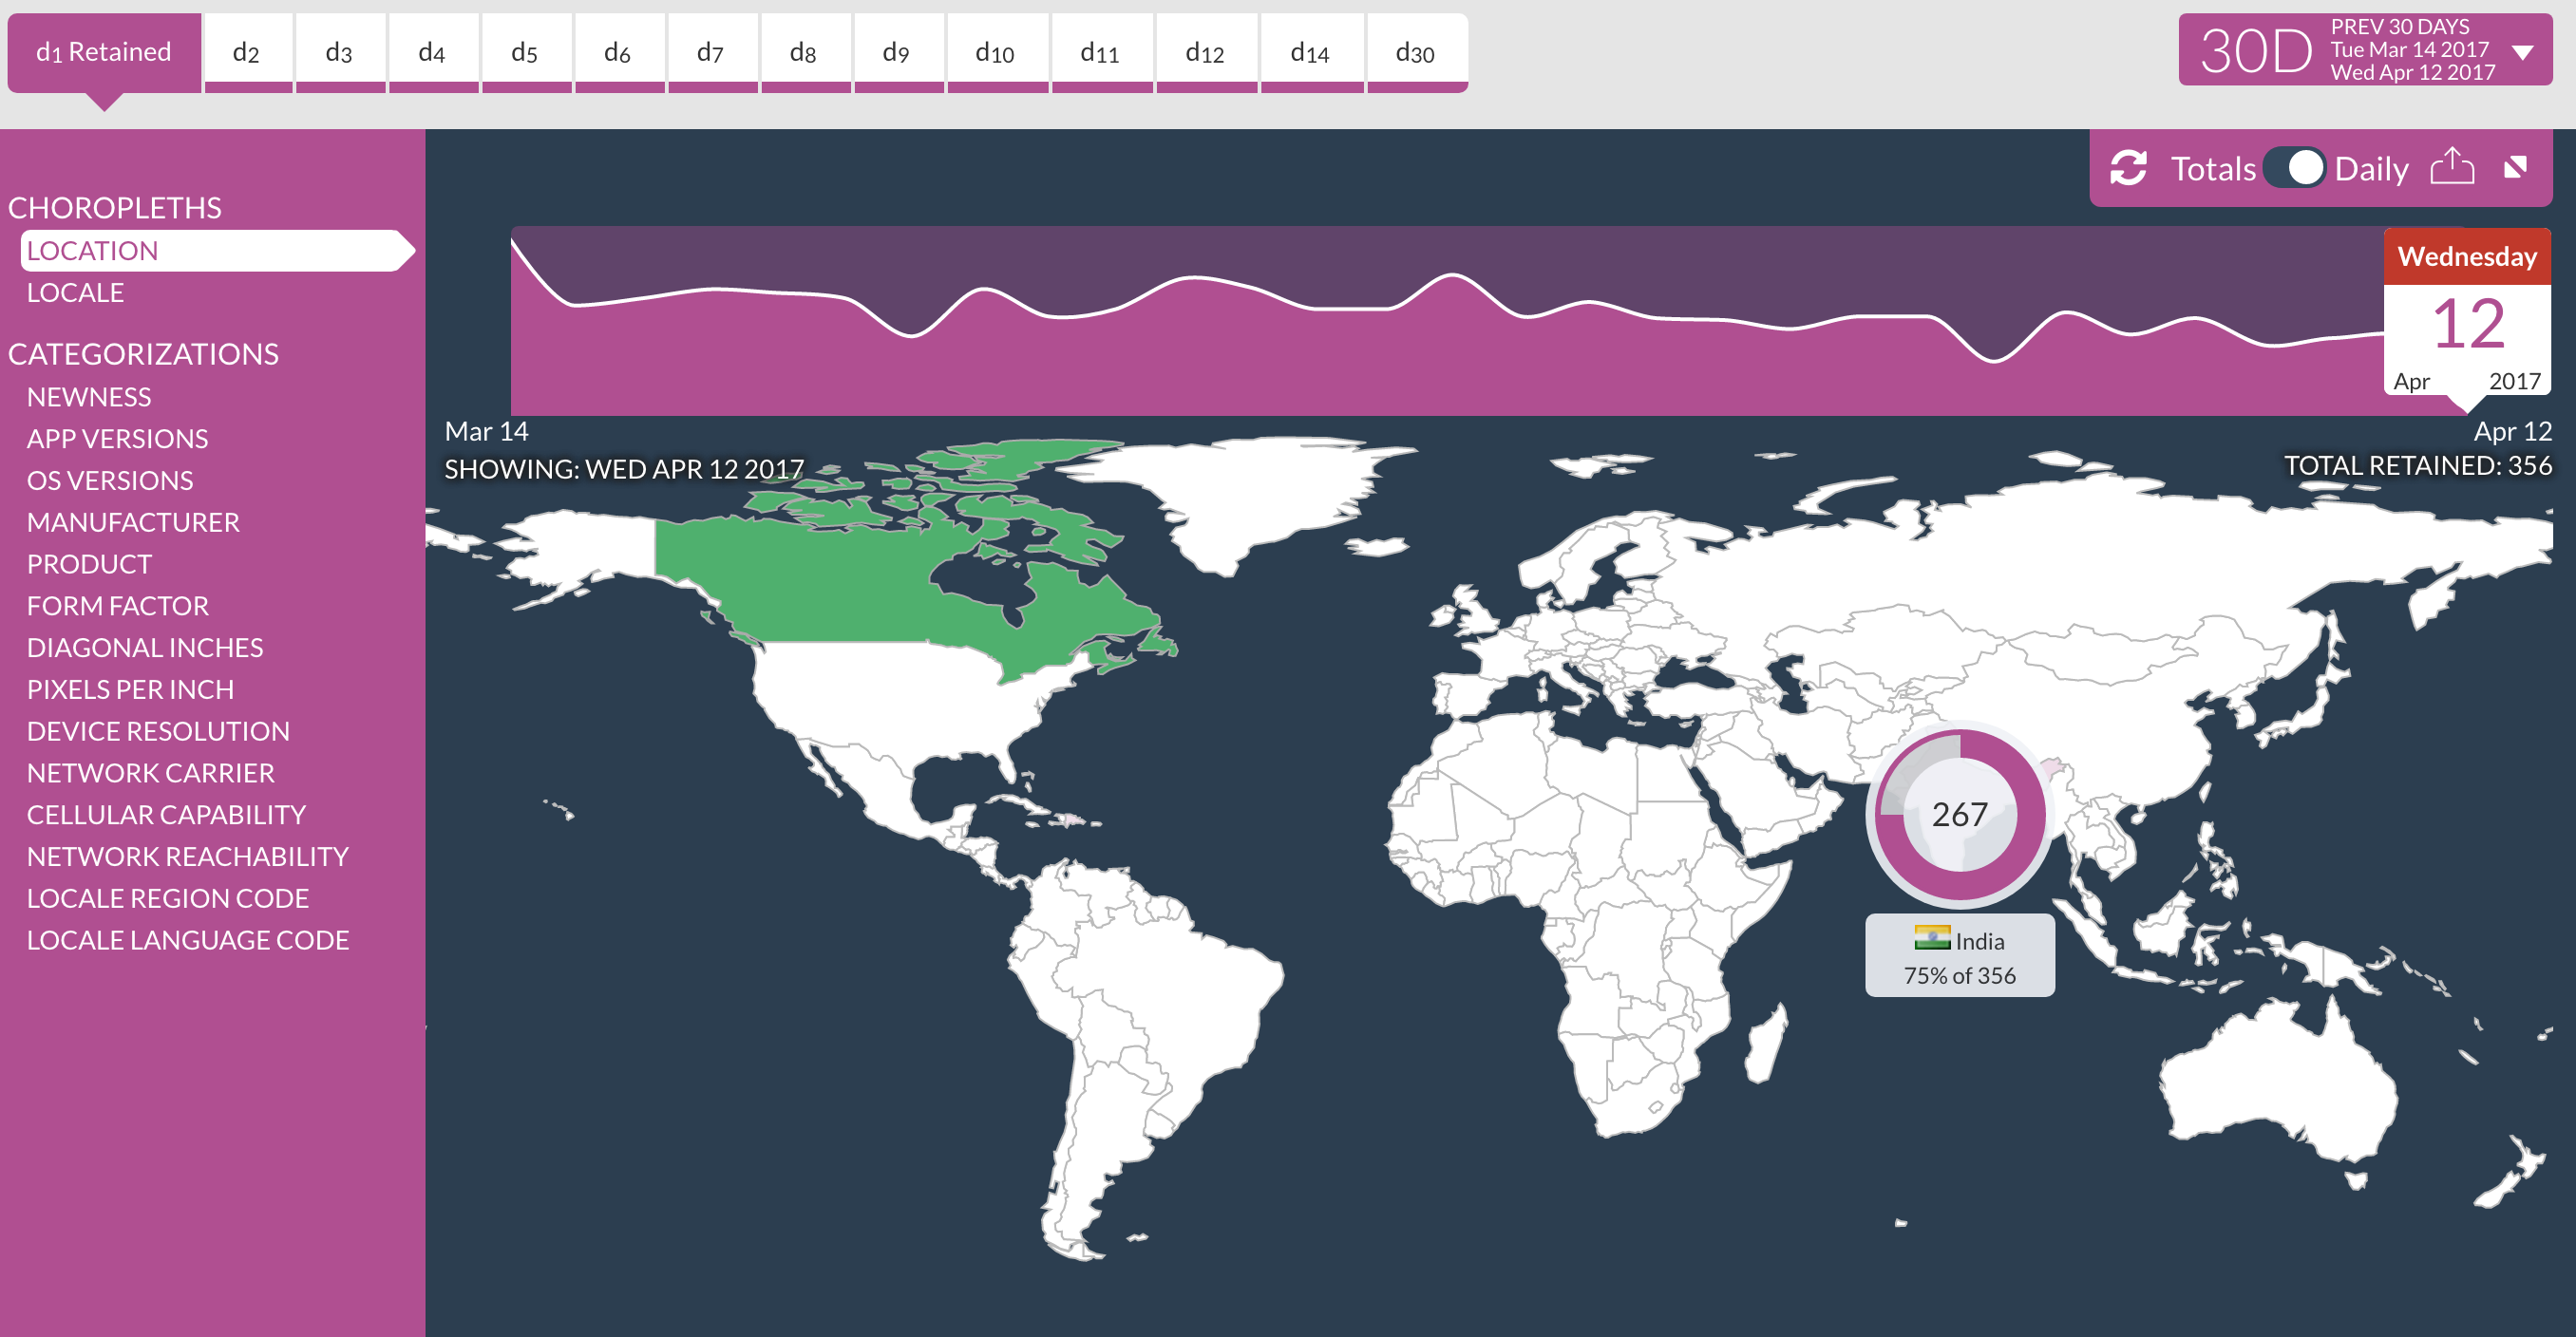Switch to the d6 tab
2576x1337 pixels.
pos(619,53)
